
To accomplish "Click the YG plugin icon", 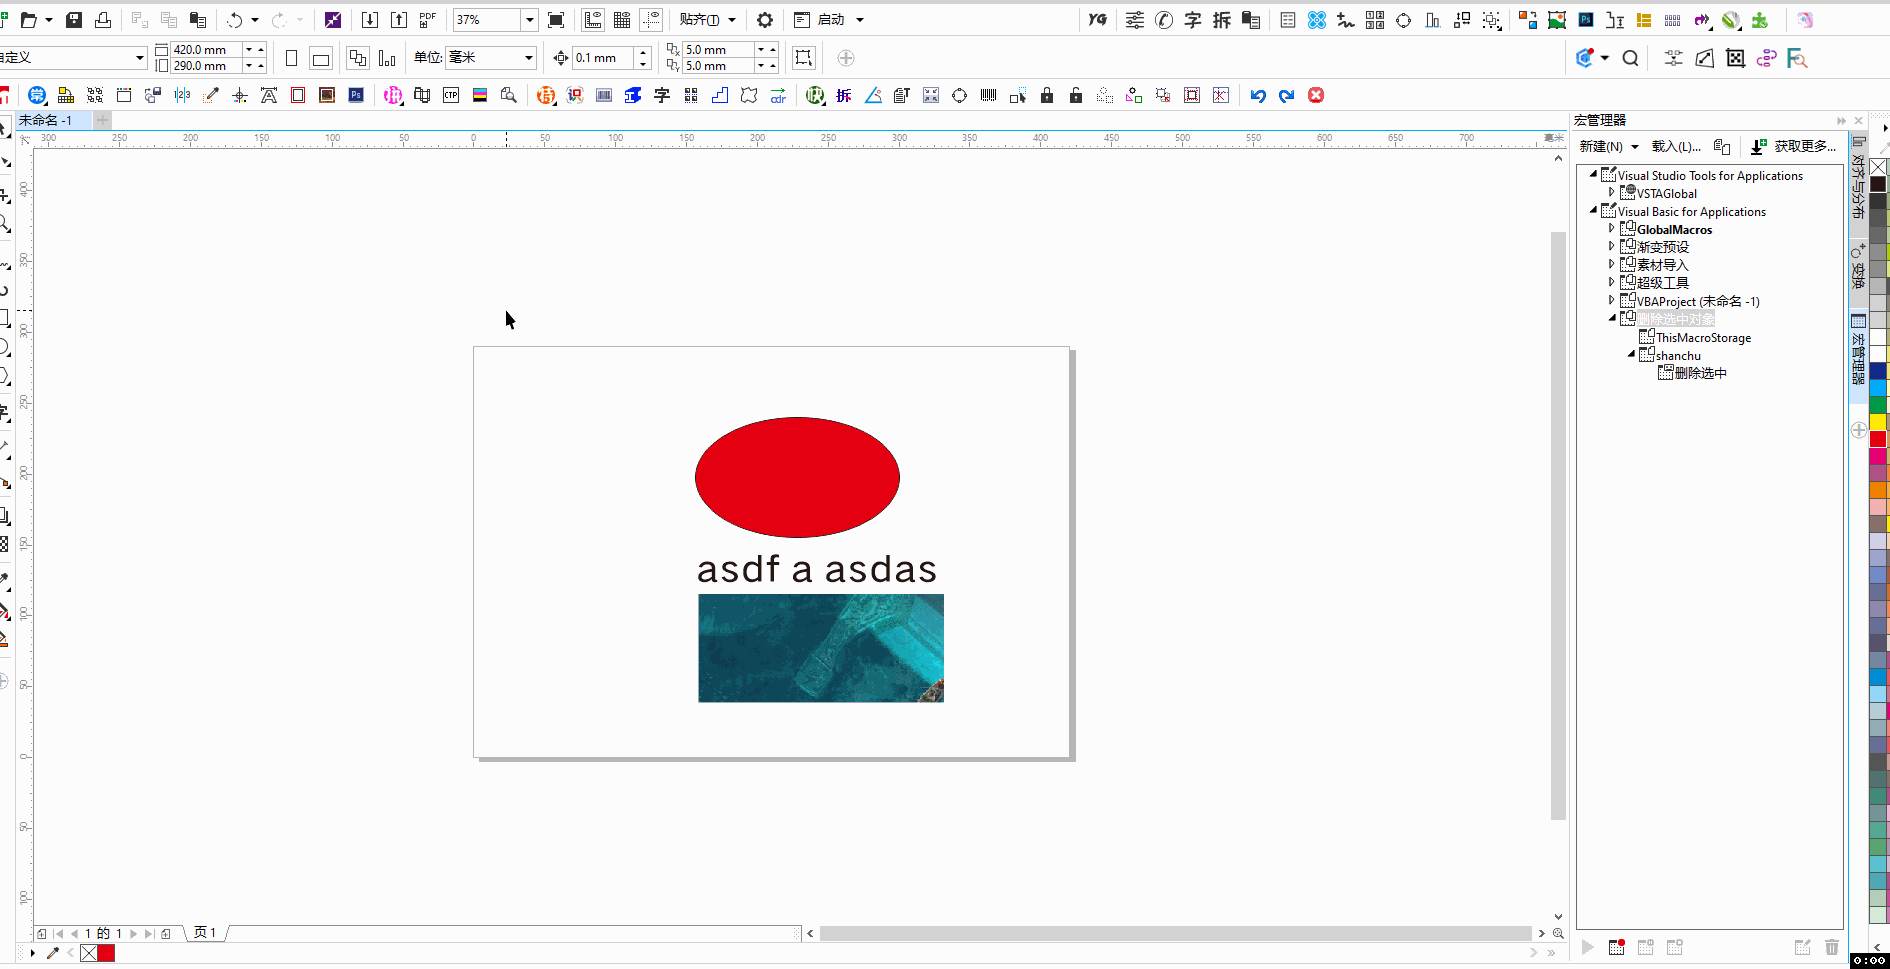I will [1098, 20].
